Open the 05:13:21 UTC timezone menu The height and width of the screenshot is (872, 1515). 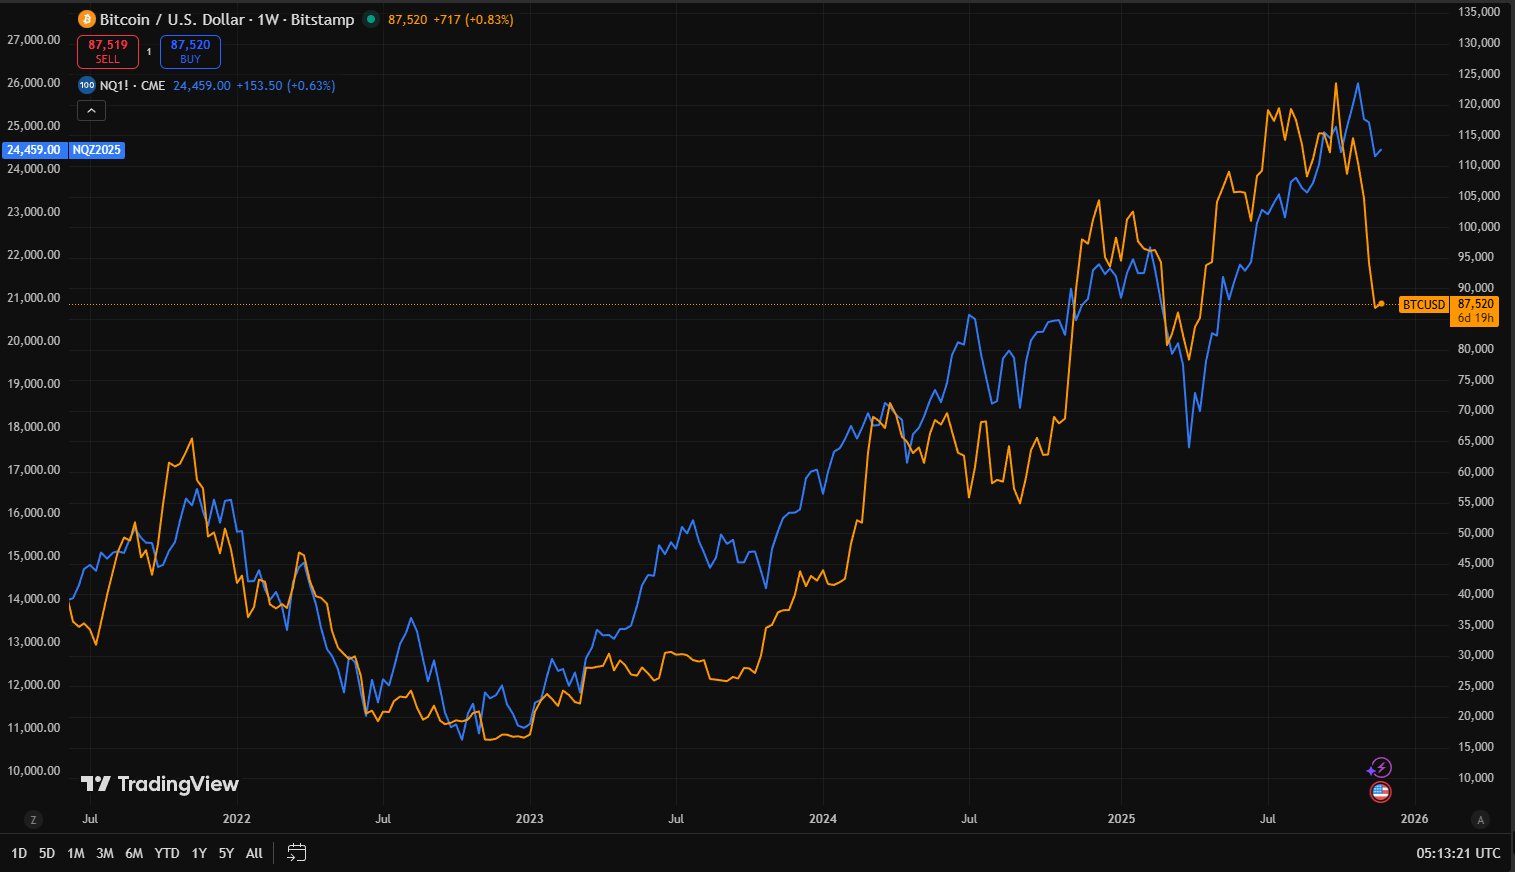click(x=1458, y=853)
